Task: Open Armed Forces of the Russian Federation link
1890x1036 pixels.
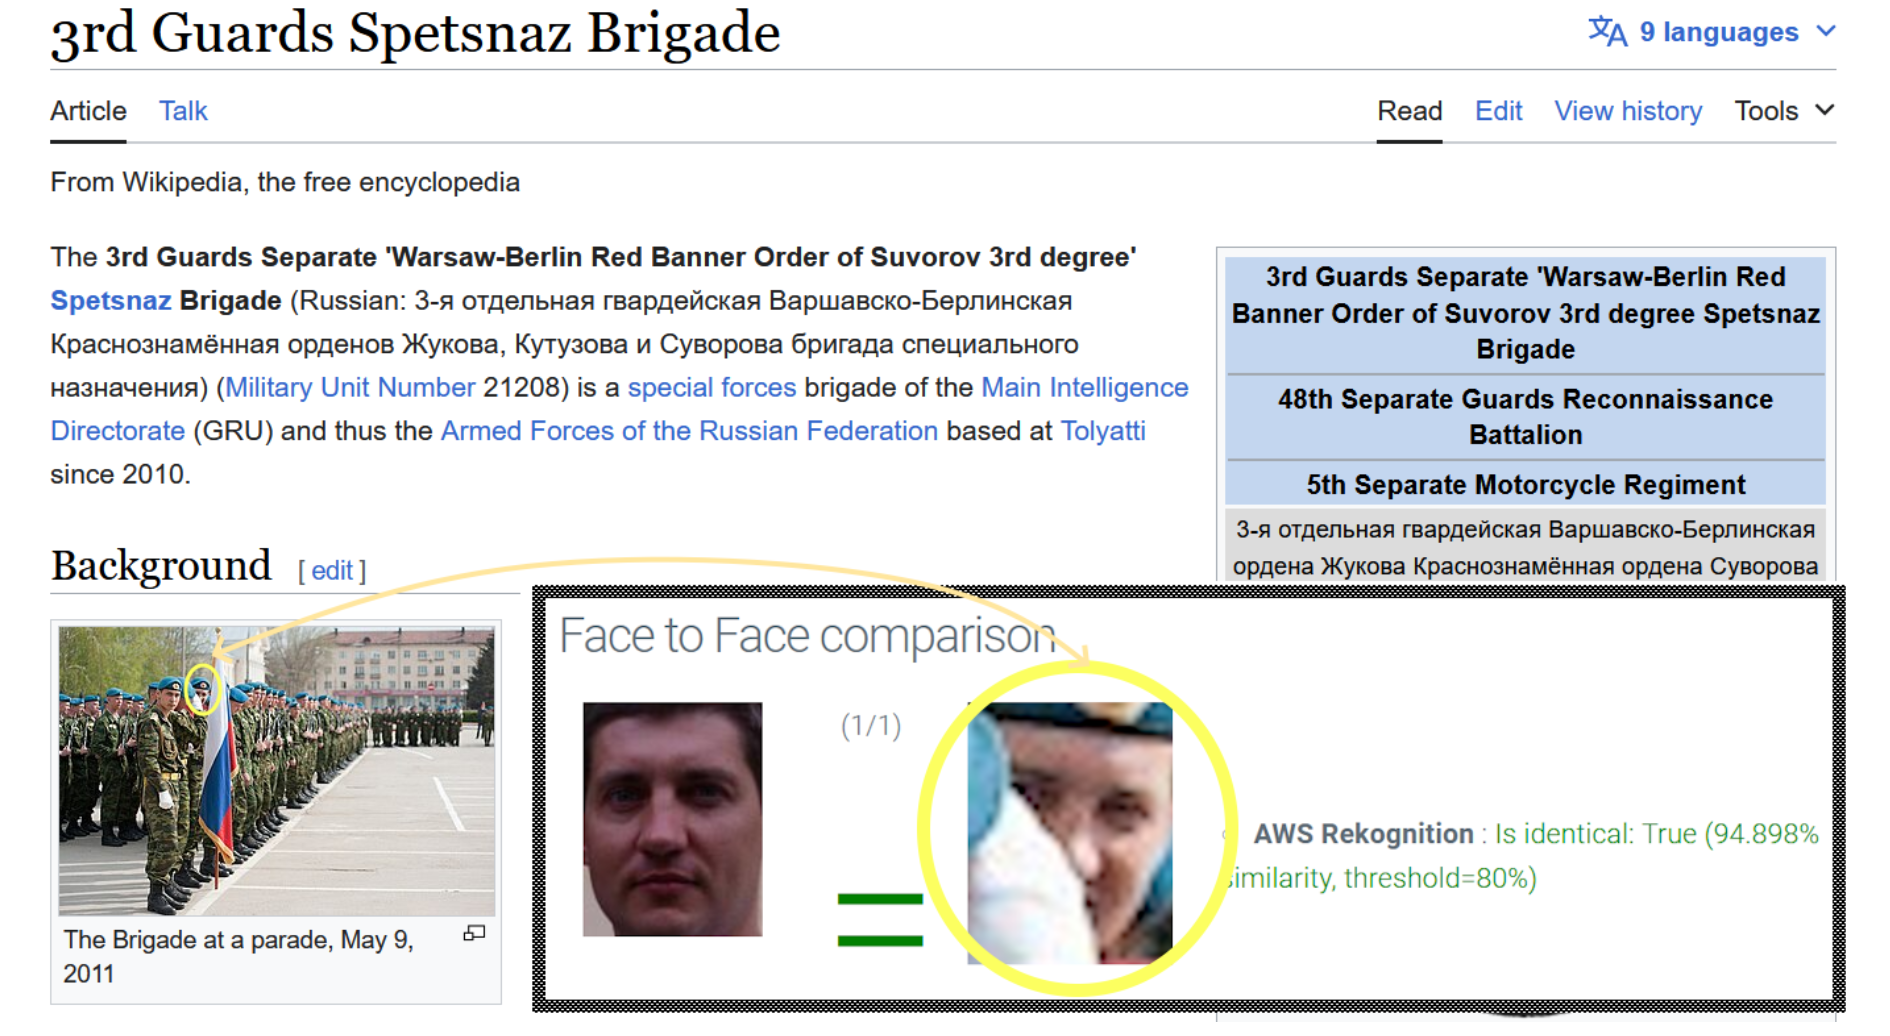Action: [x=689, y=431]
